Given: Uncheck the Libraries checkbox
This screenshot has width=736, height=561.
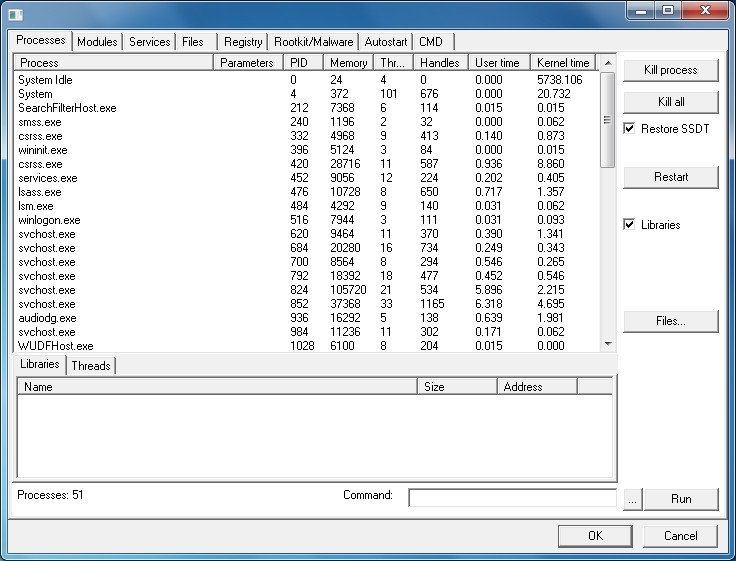Looking at the screenshot, I should click(630, 225).
